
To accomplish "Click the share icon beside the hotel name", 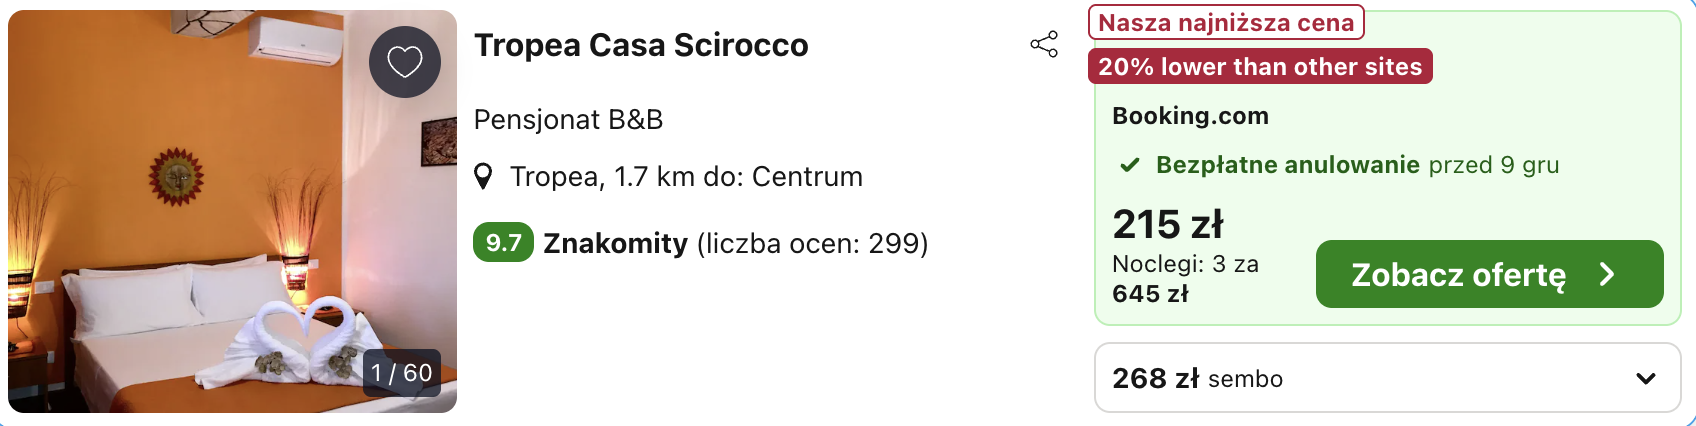I will (x=1044, y=44).
